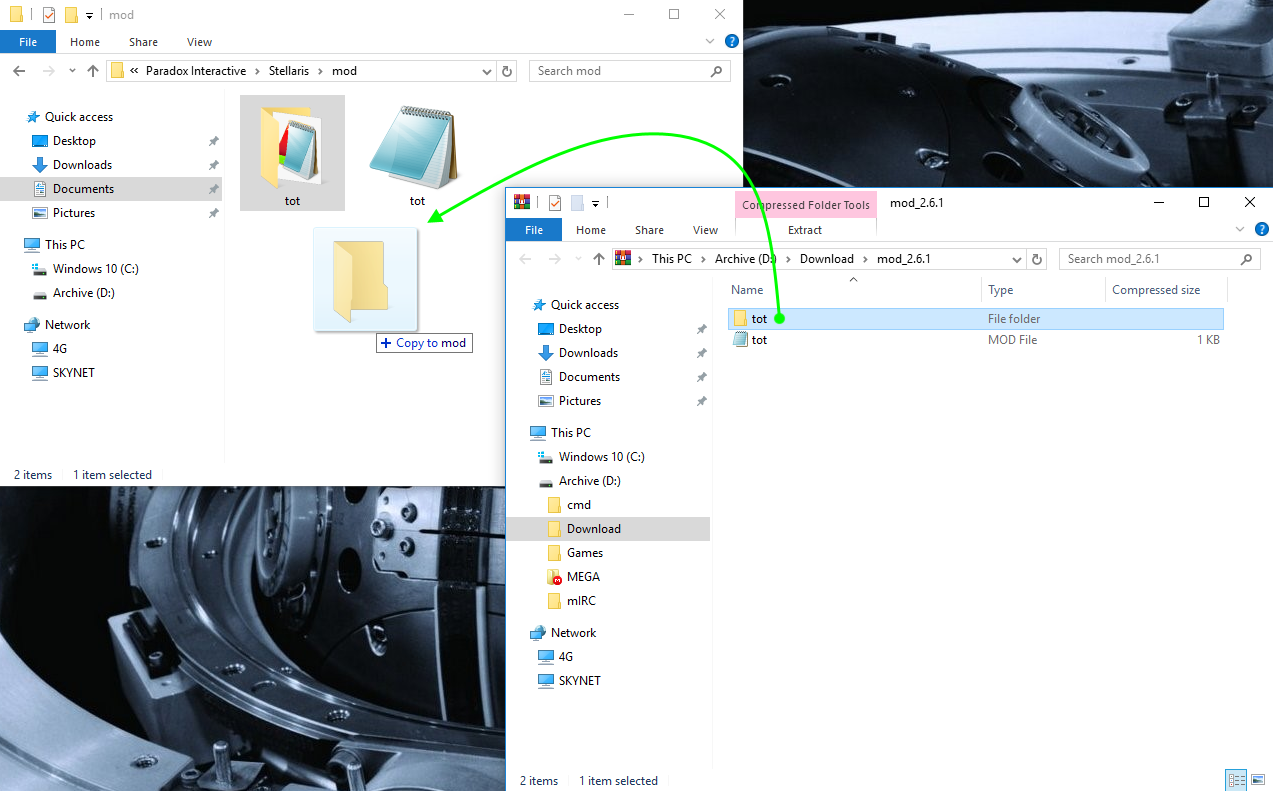1273x791 pixels.
Task: Select Archive (D:) in mod_2.6.1 address breadcrumb
Action: [x=746, y=259]
